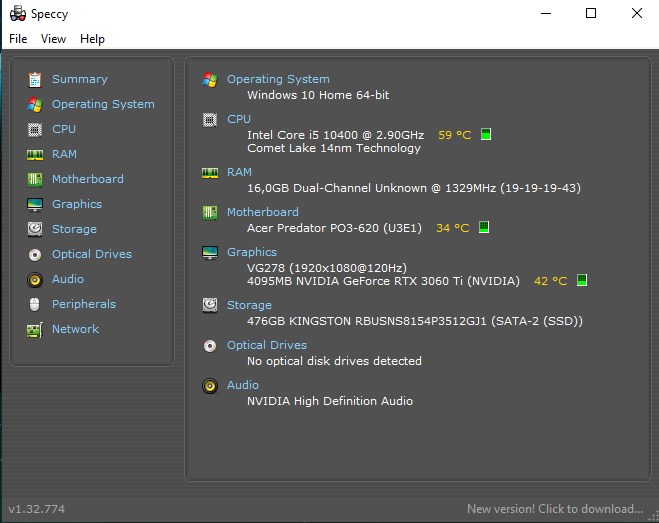The width and height of the screenshot is (659, 523).
Task: Click the Motherboard icon in sidebar
Action: point(35,179)
